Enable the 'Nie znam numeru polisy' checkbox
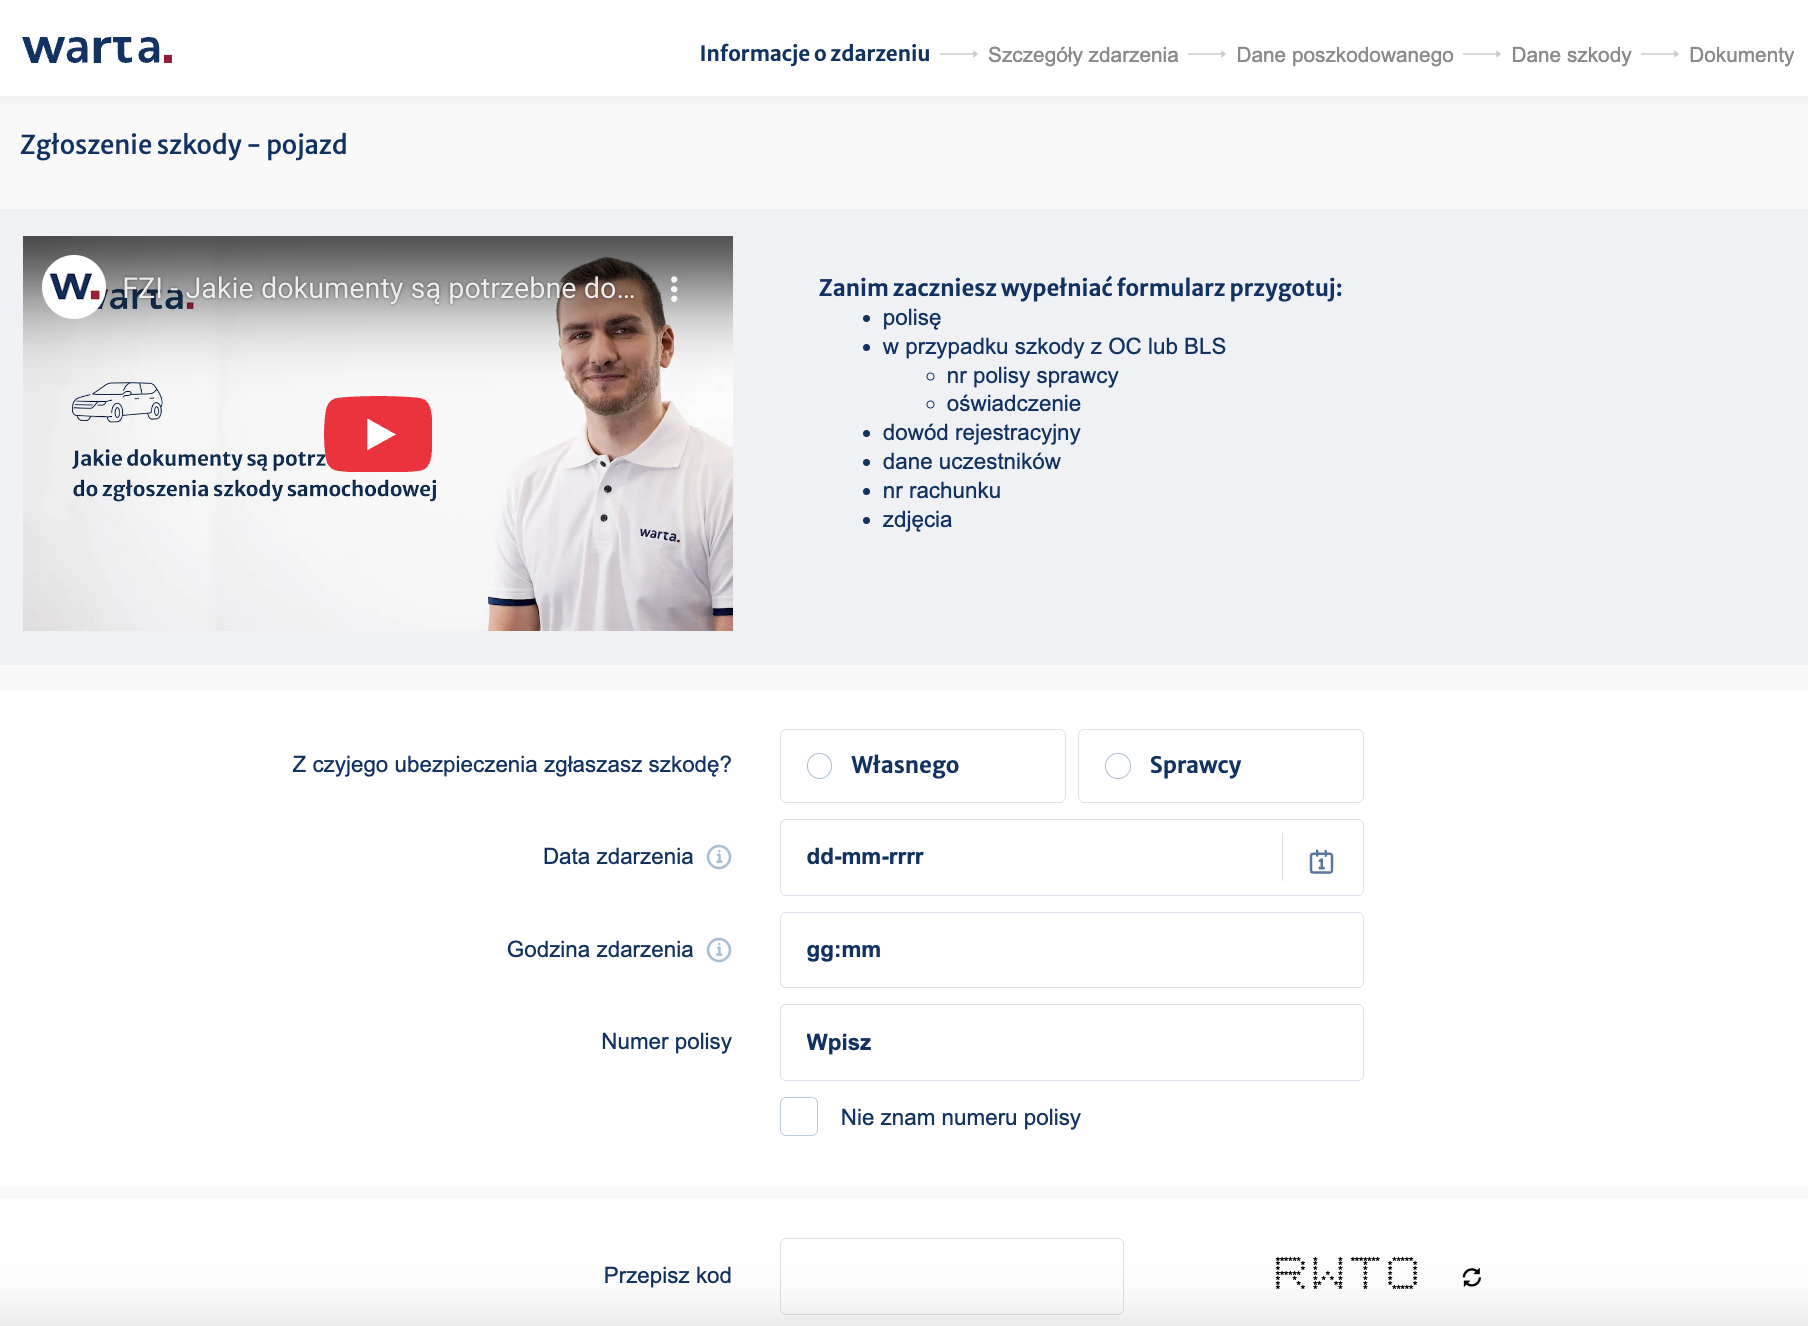This screenshot has height=1326, width=1808. pos(798,1117)
